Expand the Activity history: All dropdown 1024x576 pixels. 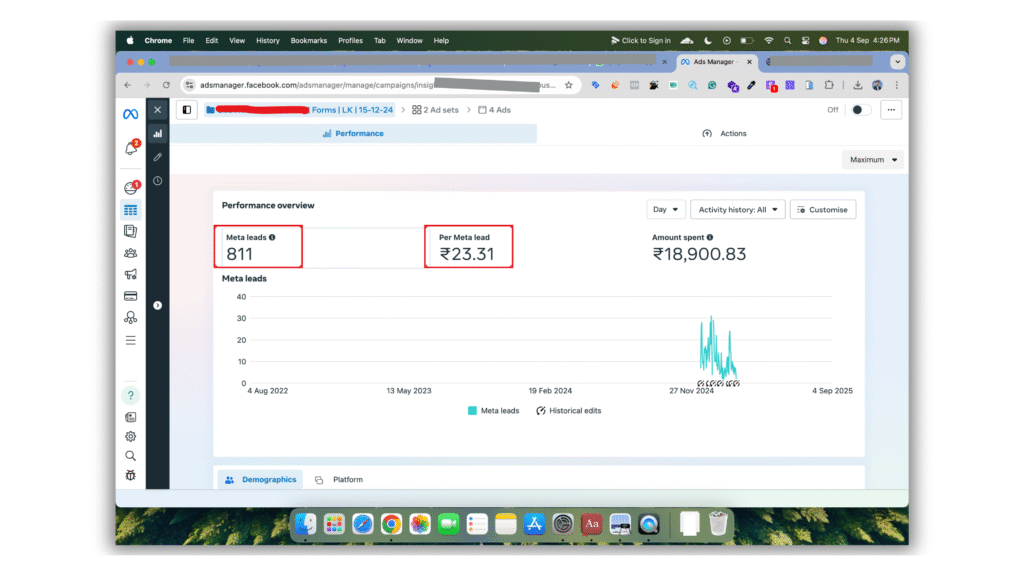click(x=737, y=210)
